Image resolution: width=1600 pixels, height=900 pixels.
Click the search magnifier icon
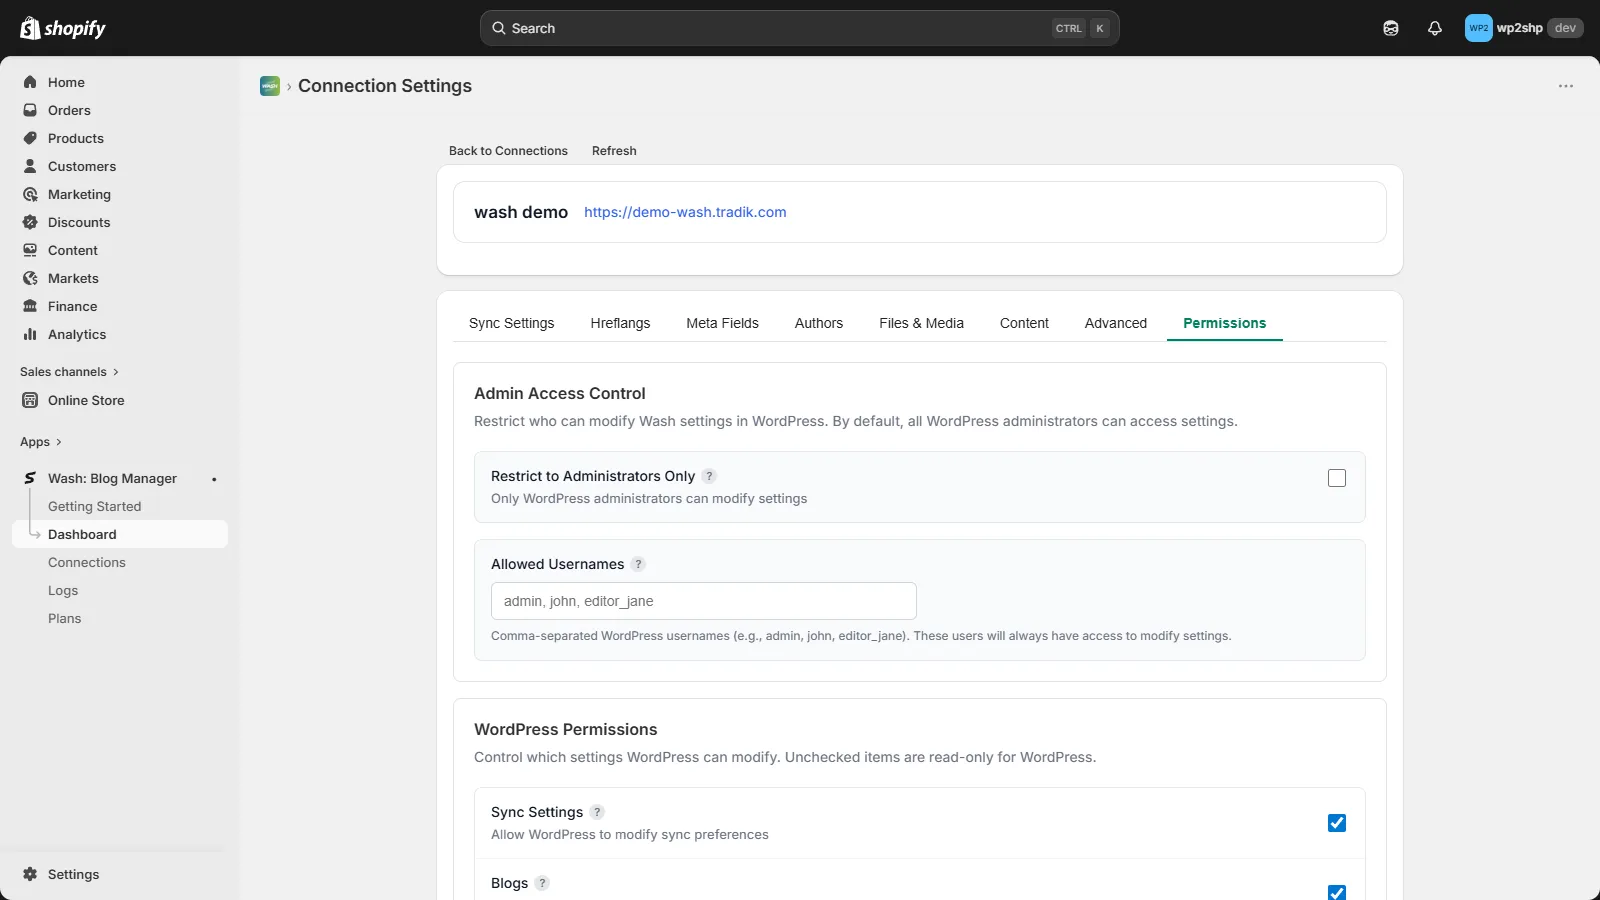[498, 28]
